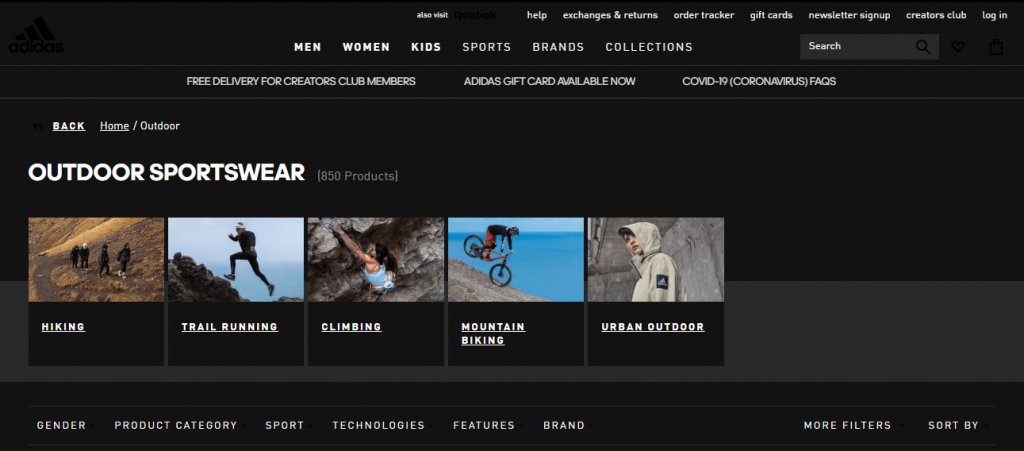The image size is (1024, 451).
Task: Click the back arrow icon
Action: tap(38, 126)
